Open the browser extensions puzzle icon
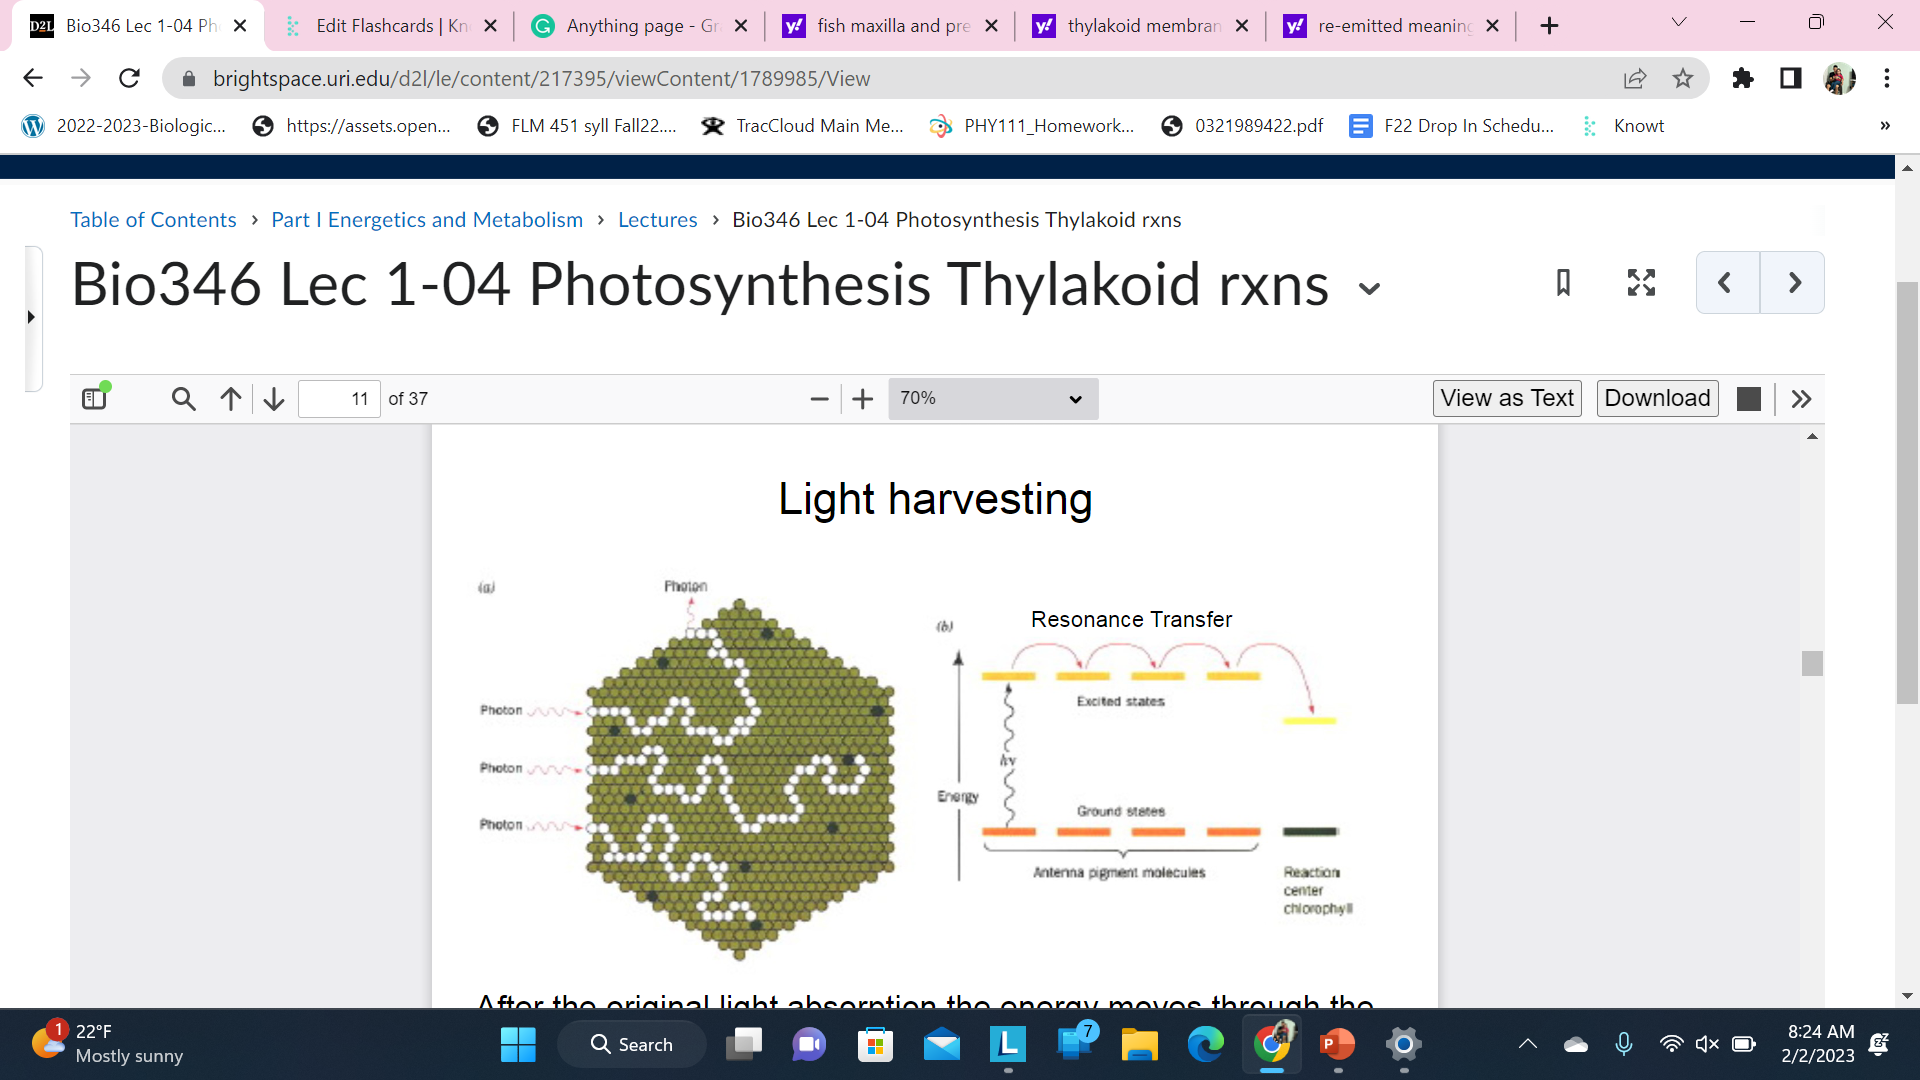Image resolution: width=1920 pixels, height=1080 pixels. 1743,78
